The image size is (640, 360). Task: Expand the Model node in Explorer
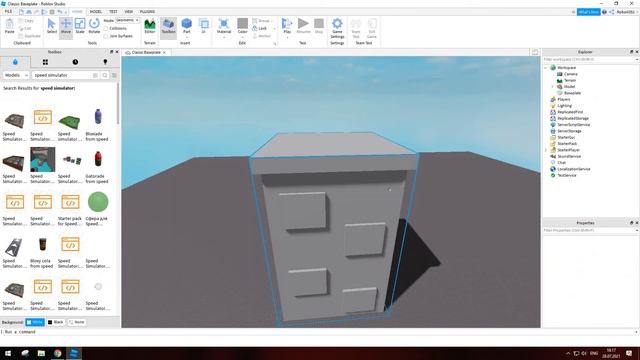(552, 87)
